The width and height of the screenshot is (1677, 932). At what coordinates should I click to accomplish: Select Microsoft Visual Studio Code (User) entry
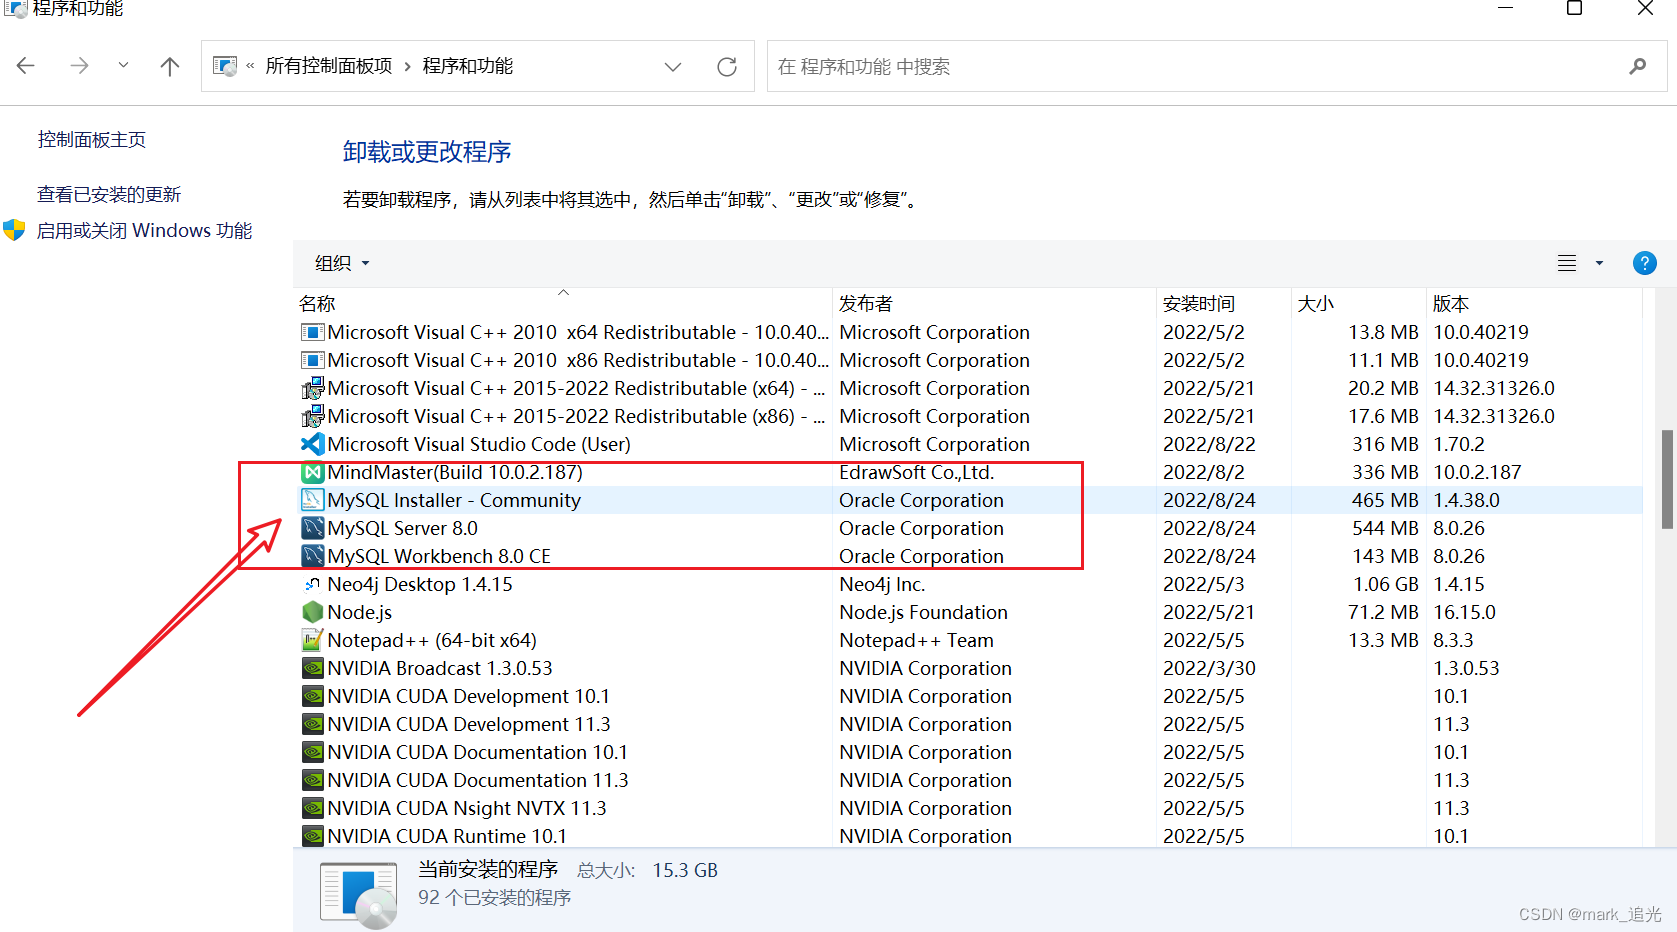[x=479, y=444]
